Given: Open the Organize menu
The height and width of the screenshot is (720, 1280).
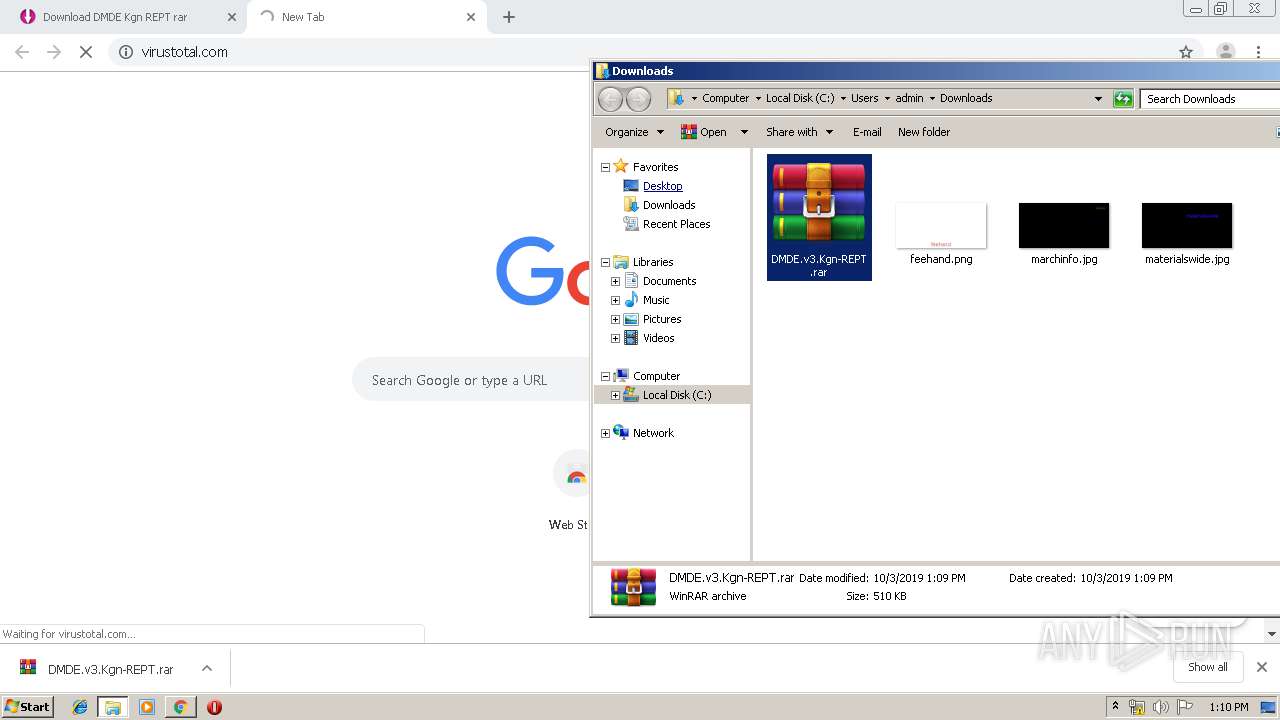Looking at the screenshot, I should (x=634, y=132).
